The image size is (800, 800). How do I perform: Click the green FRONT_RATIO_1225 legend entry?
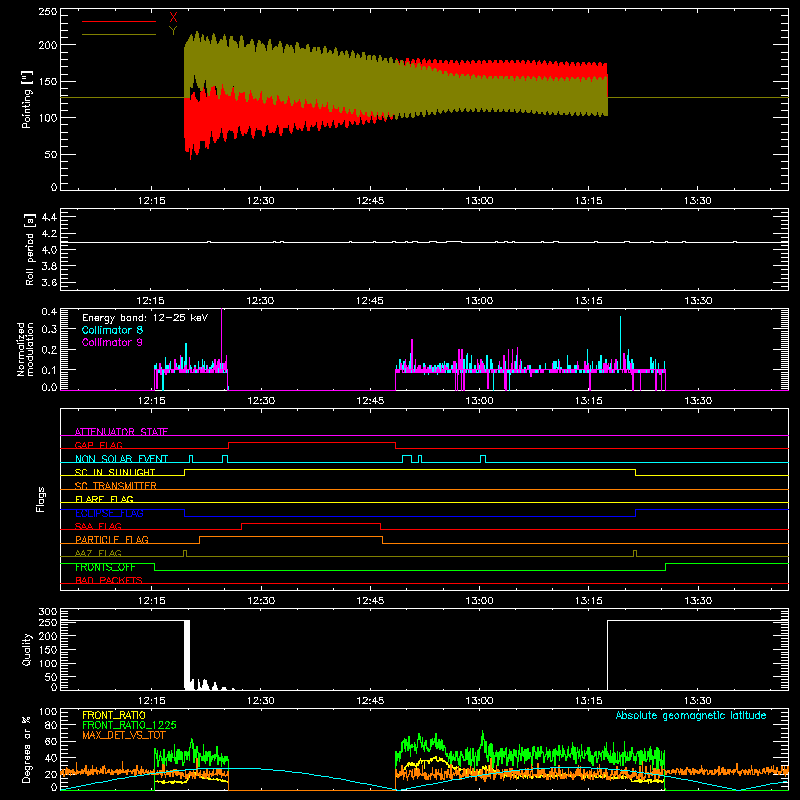click(x=129, y=725)
